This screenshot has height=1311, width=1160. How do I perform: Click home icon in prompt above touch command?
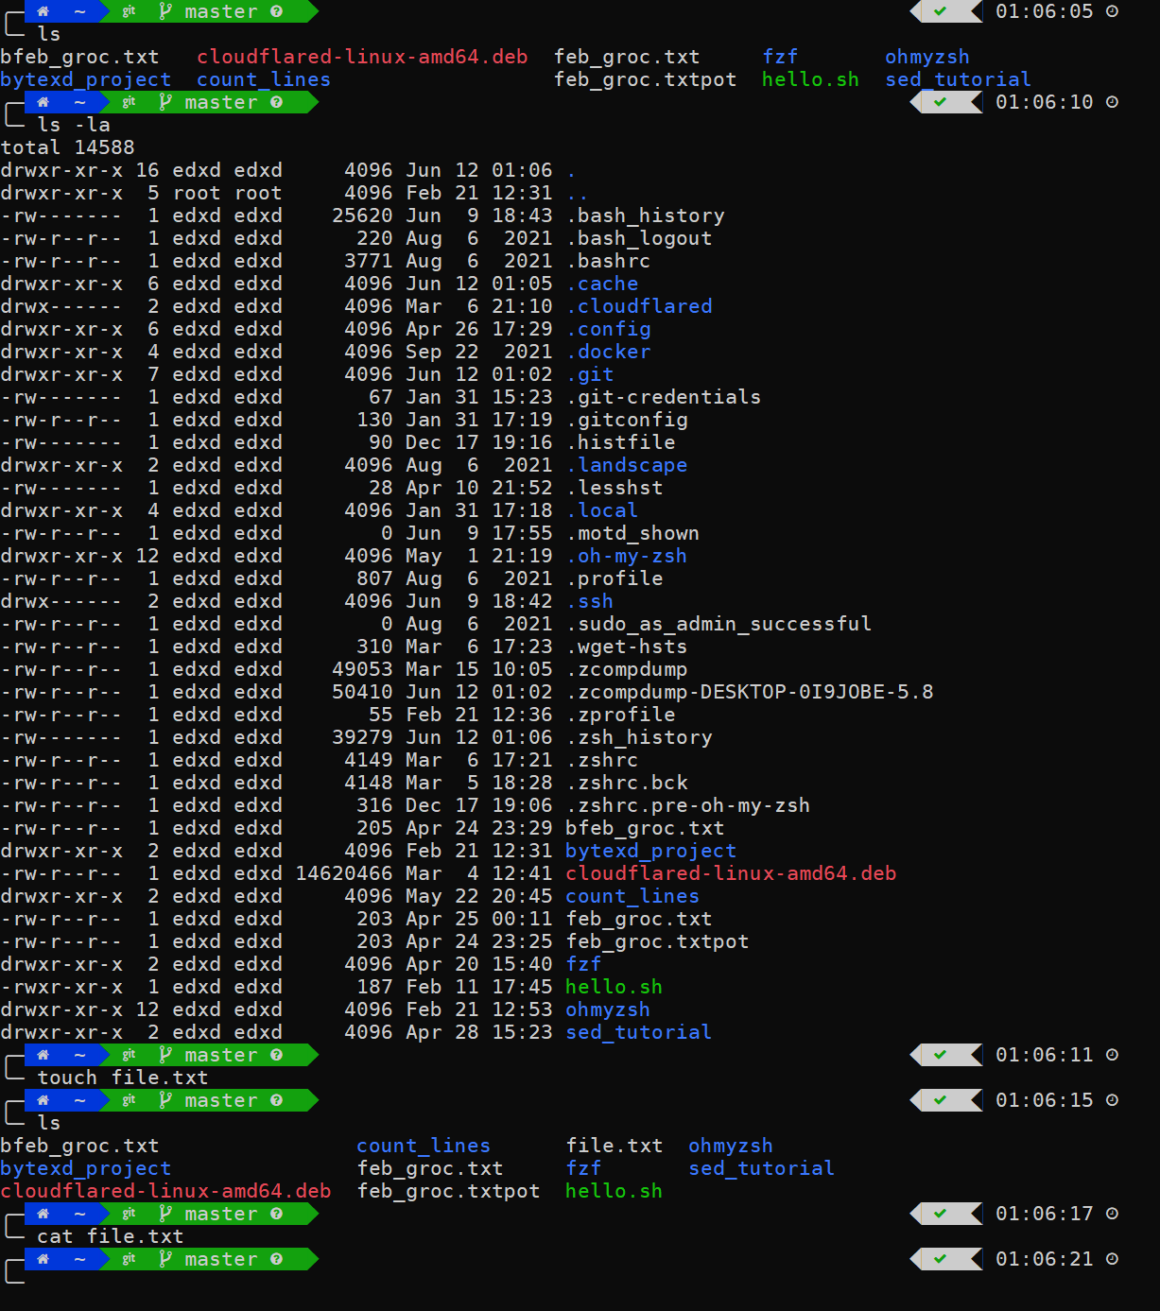(43, 1055)
